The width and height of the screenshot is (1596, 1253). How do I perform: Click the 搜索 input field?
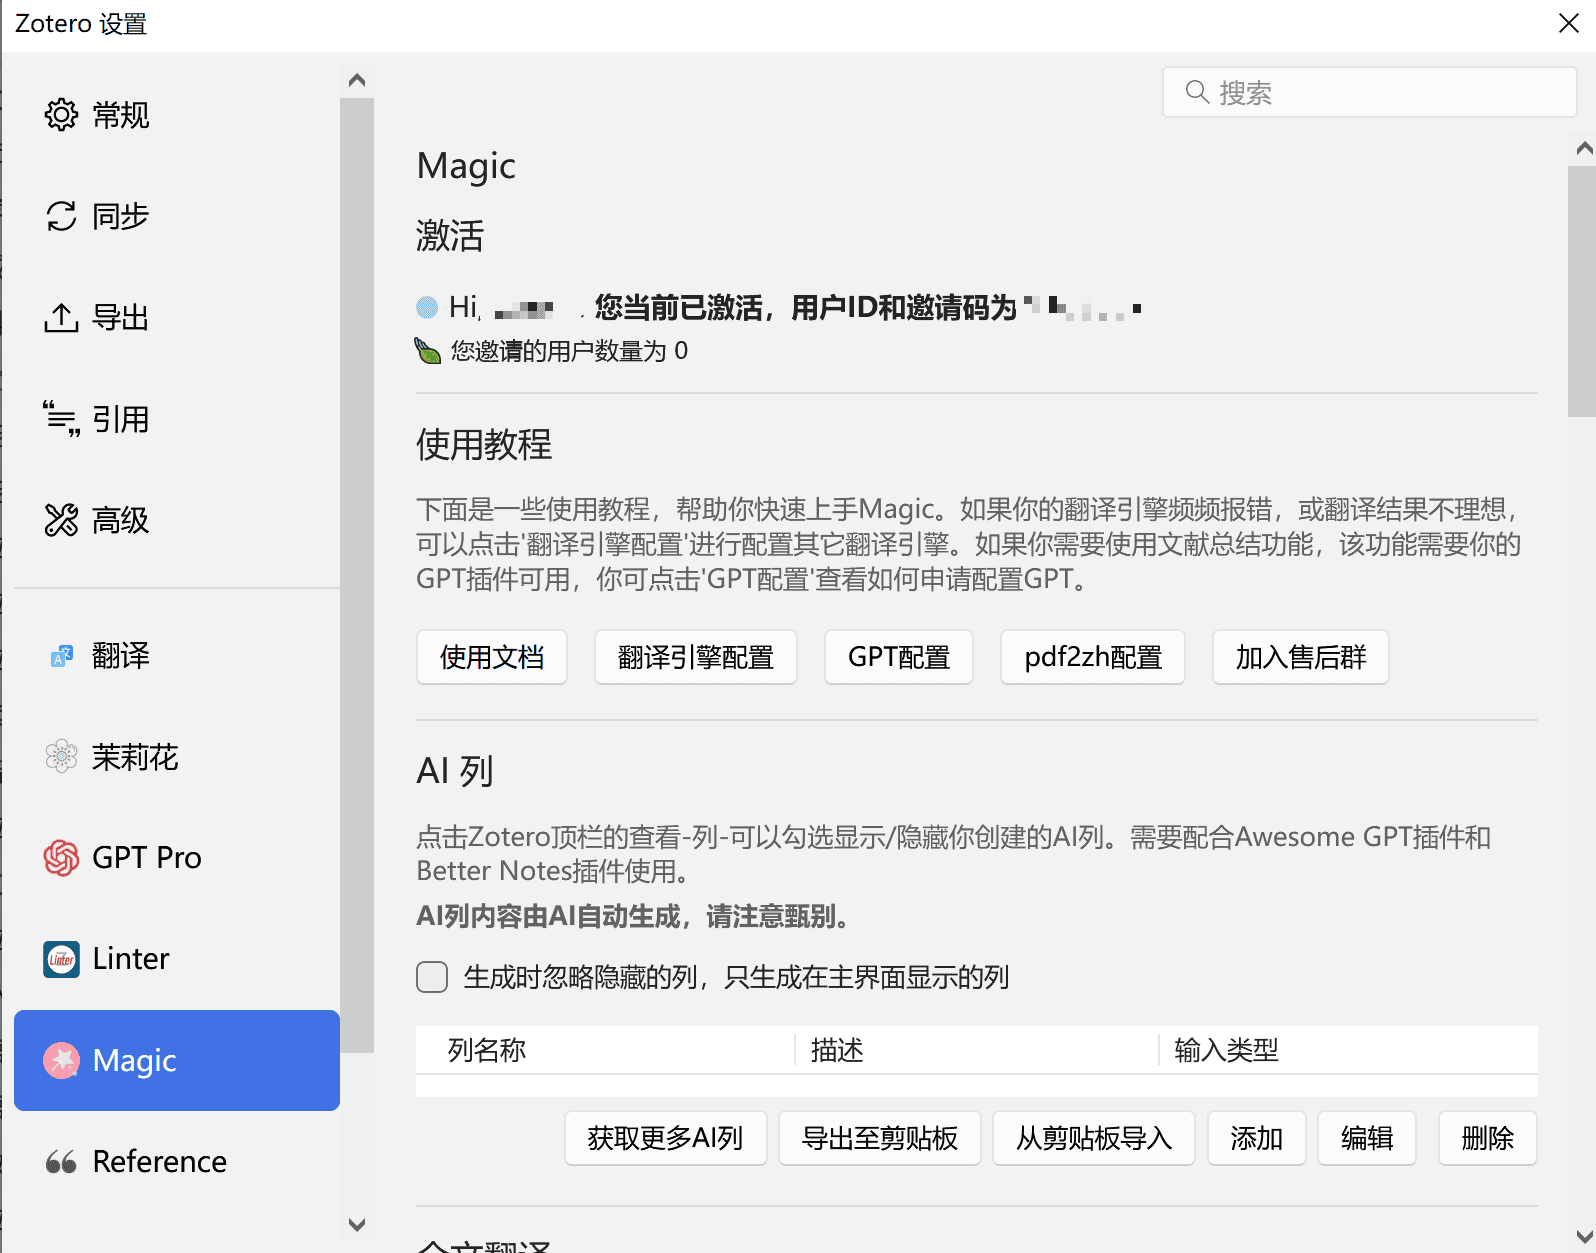click(1370, 92)
